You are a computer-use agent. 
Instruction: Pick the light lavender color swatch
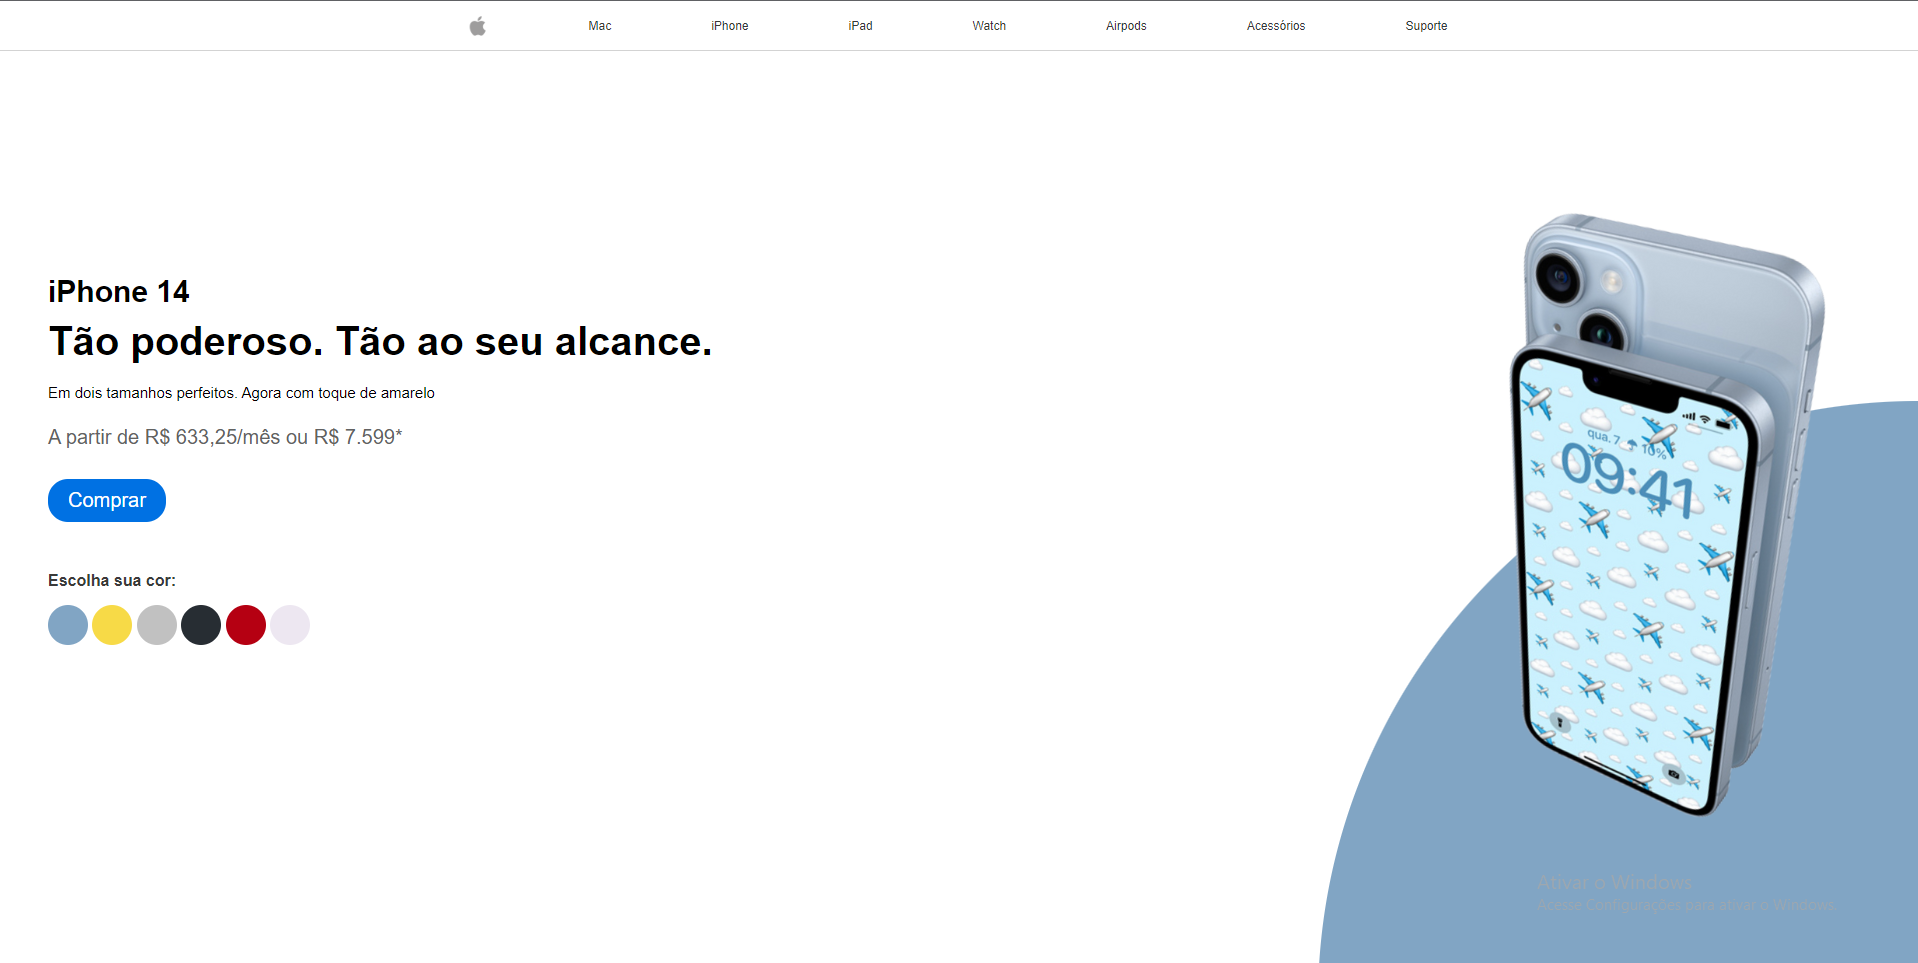[290, 625]
